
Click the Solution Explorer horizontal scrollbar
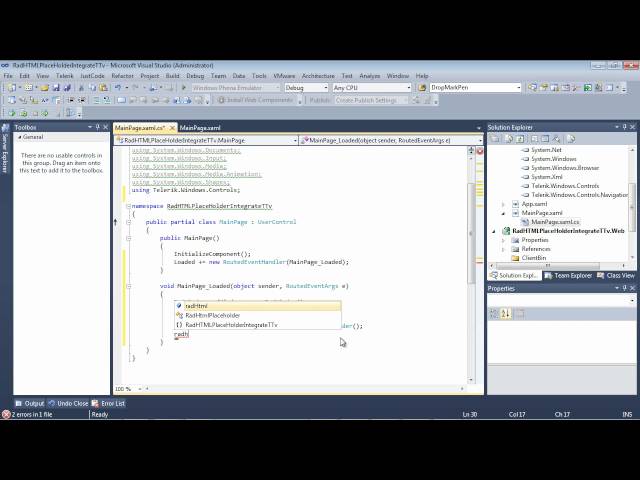coord(547,265)
